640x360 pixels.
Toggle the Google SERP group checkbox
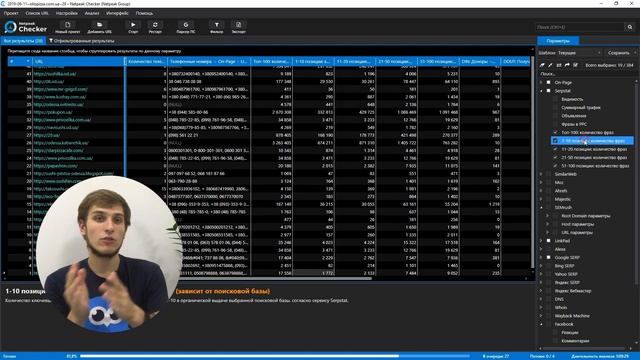point(549,258)
